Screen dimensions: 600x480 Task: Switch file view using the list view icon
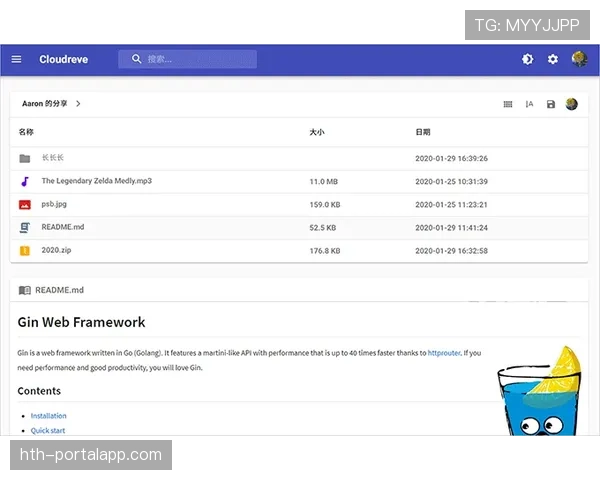coord(508,104)
